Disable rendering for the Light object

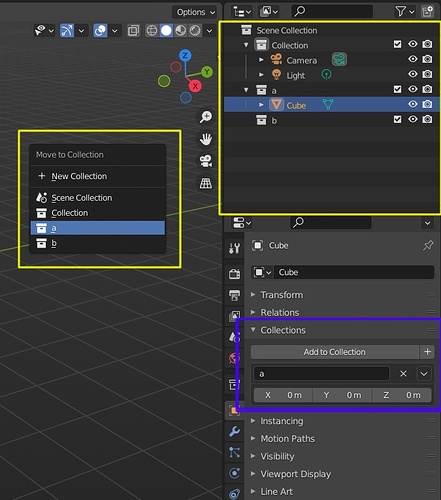click(427, 74)
